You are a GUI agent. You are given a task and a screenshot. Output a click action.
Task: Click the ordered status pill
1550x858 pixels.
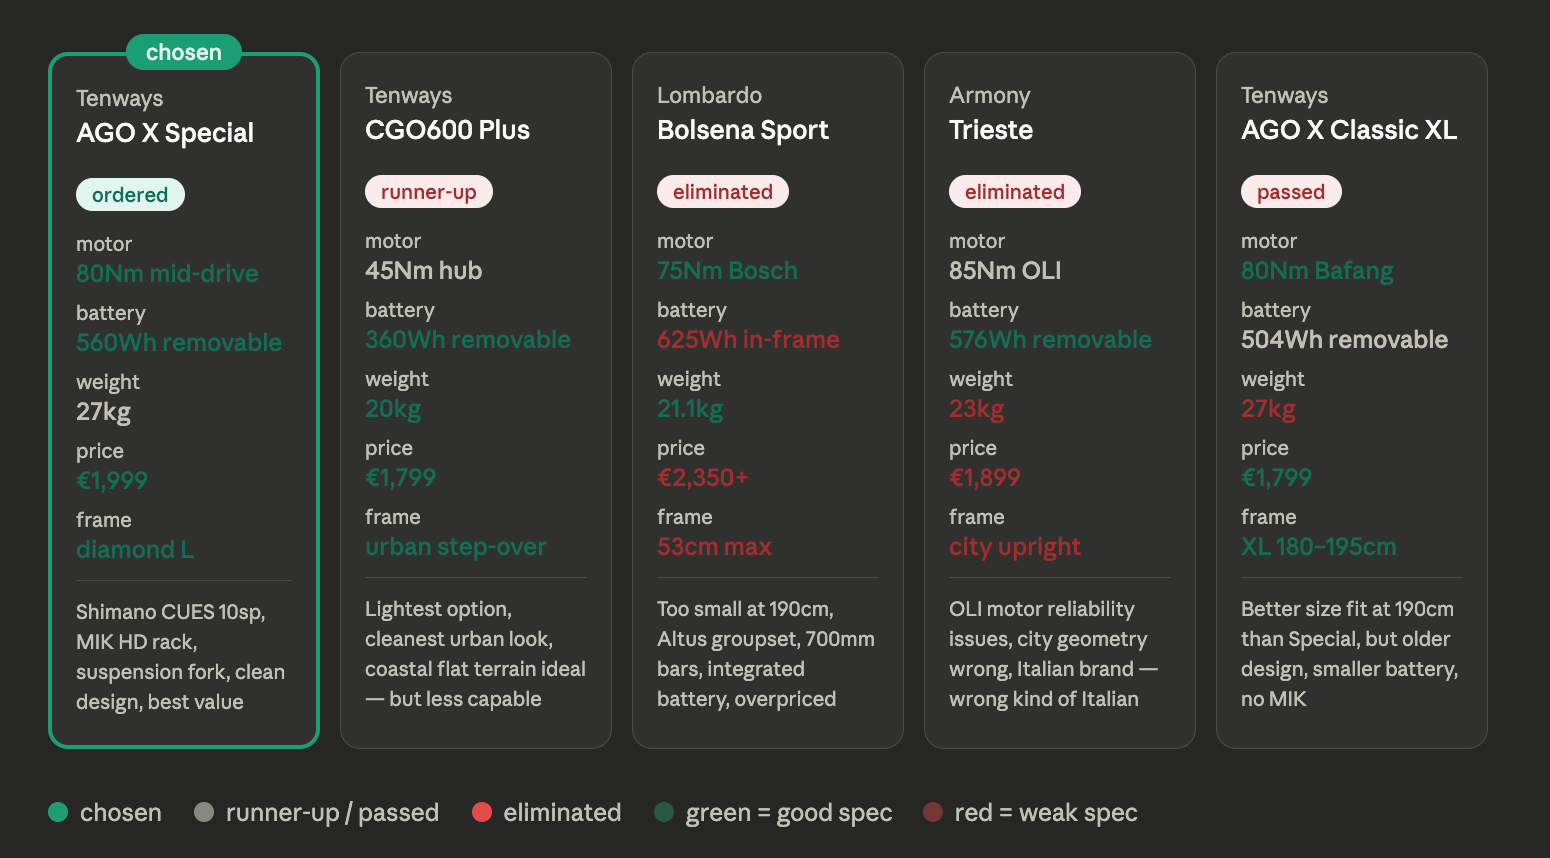click(130, 195)
